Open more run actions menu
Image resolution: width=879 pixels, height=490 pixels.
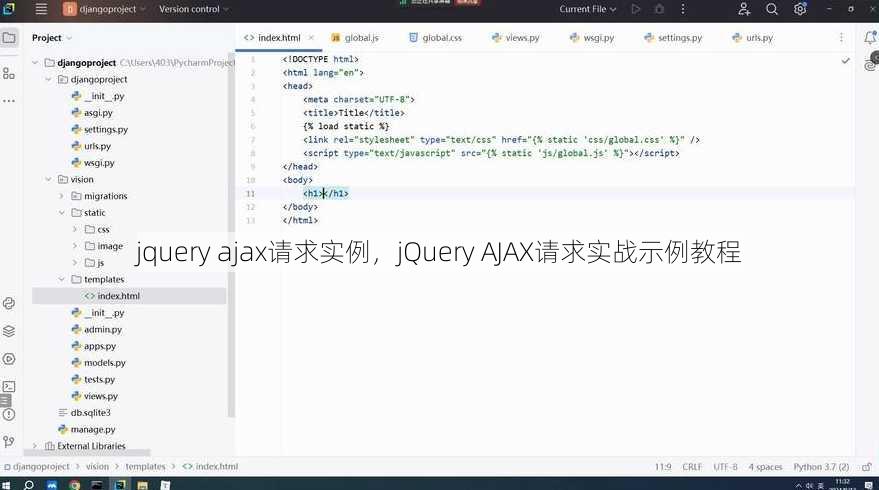683,9
